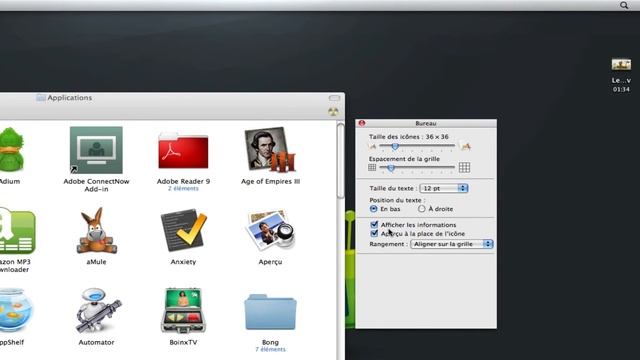Click the burn icon in Applications toolbar

point(333,112)
